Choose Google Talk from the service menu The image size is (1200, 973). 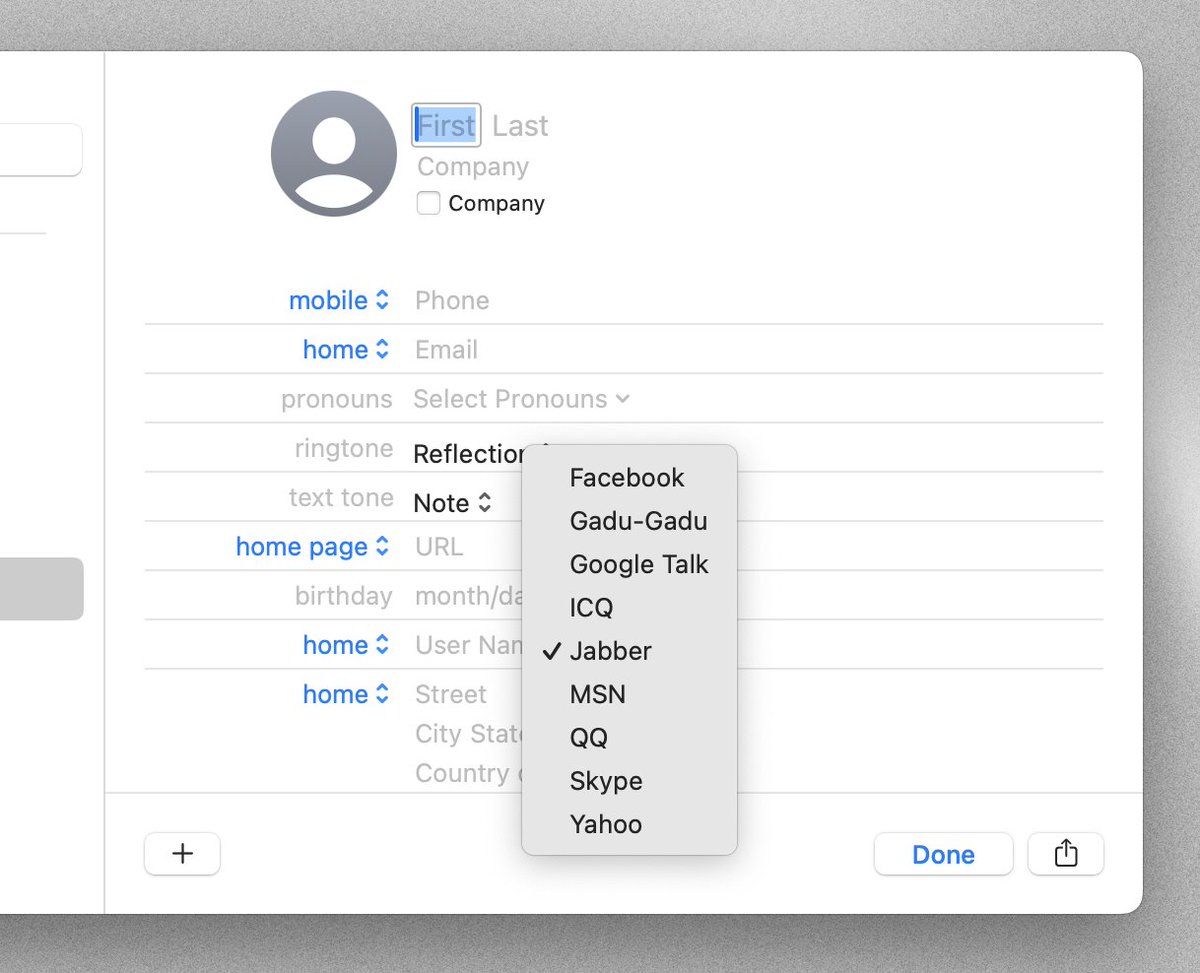click(x=629, y=564)
